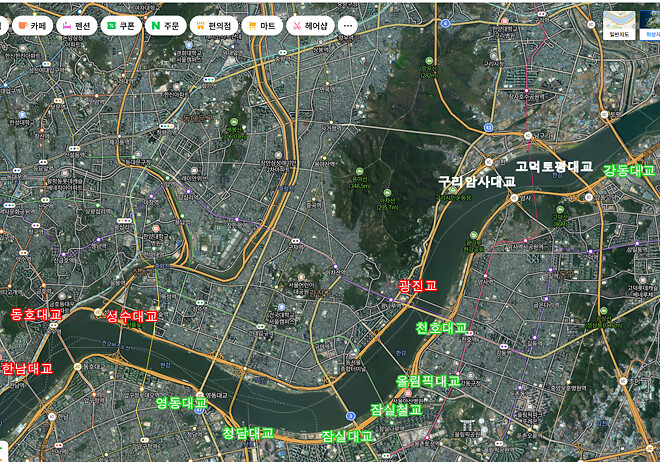Open the 아차산 (295.7m) mountain marker
The image size is (660, 462).
tap(387, 193)
